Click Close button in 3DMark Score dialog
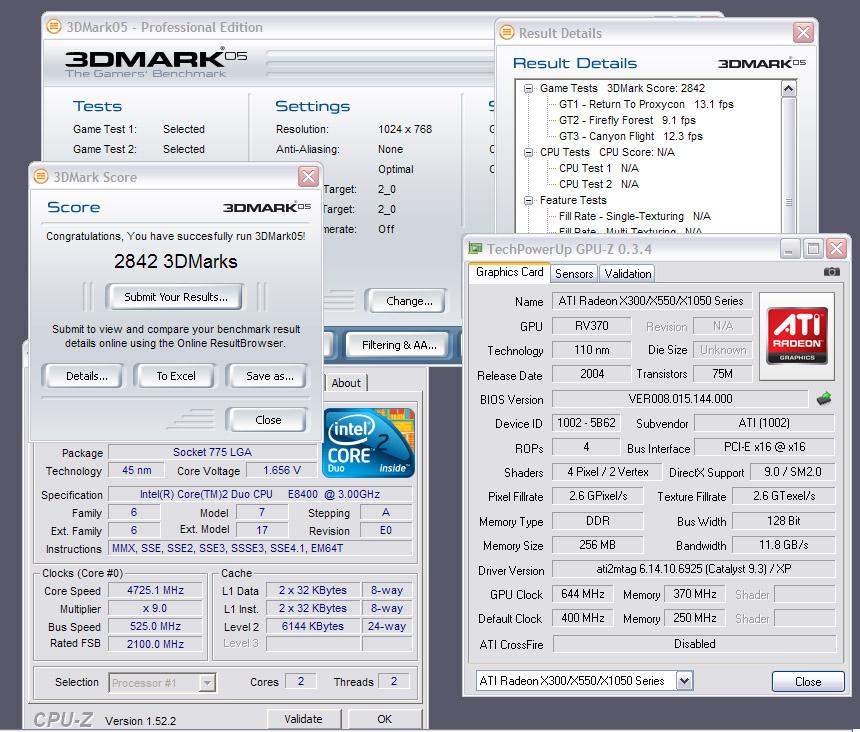Viewport: 860px width, 732px height. 268,420
